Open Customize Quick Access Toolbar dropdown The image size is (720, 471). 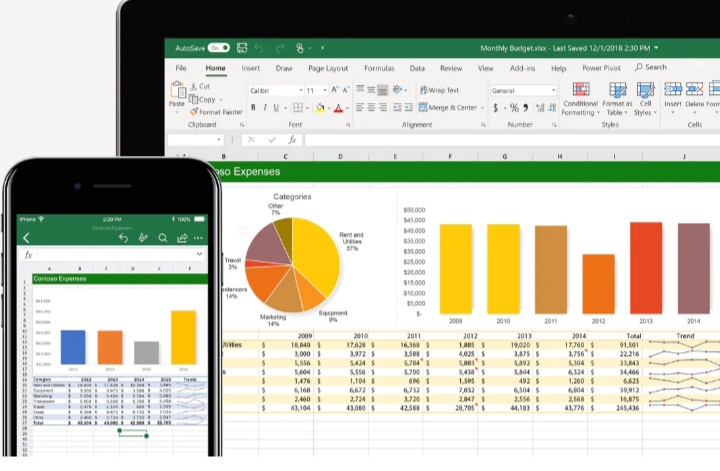(322, 48)
